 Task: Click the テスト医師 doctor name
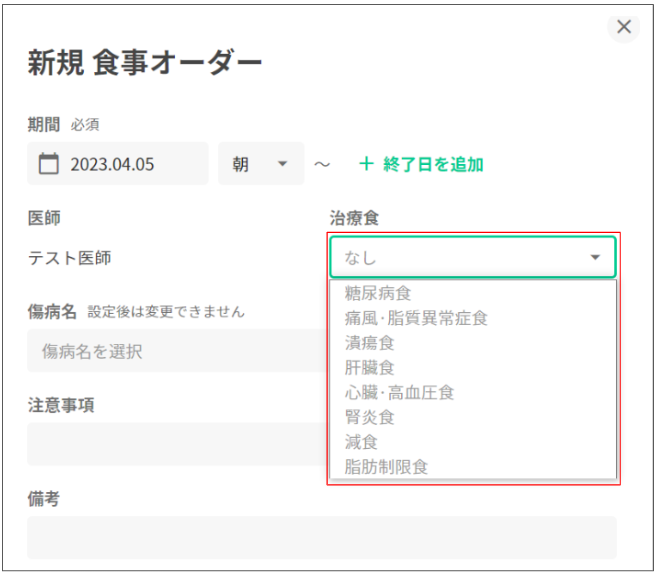pyautogui.click(x=69, y=258)
